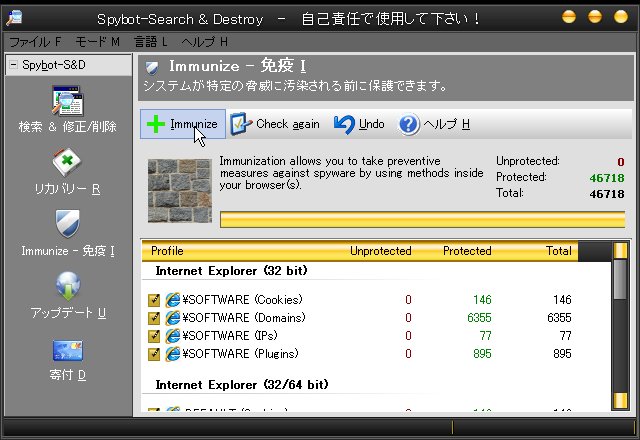Click the 寄付 D sidebar label
This screenshot has height=440, width=640.
point(67,375)
